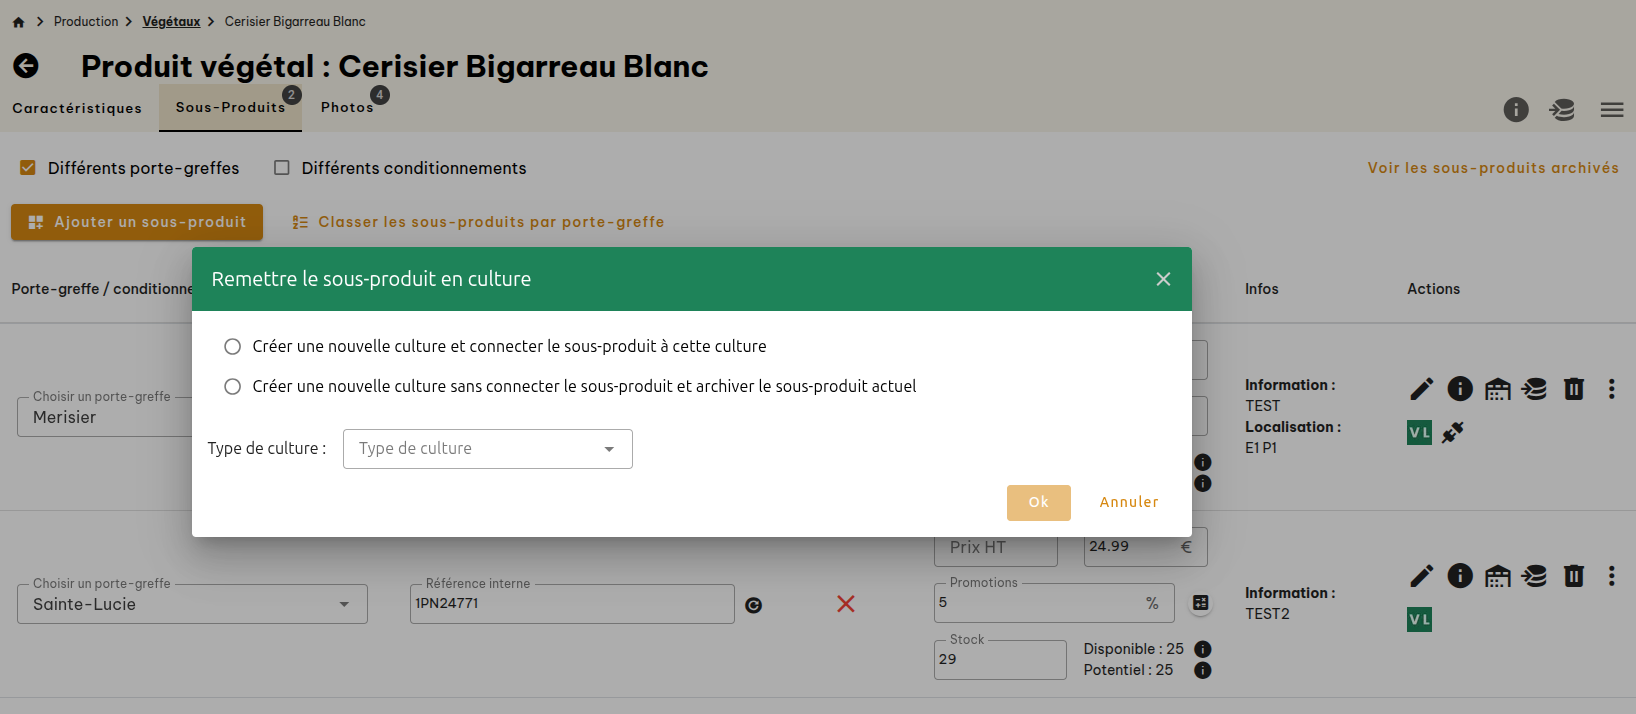Click the E1 P1 localisation text
The height and width of the screenshot is (714, 1636).
pos(1261,448)
